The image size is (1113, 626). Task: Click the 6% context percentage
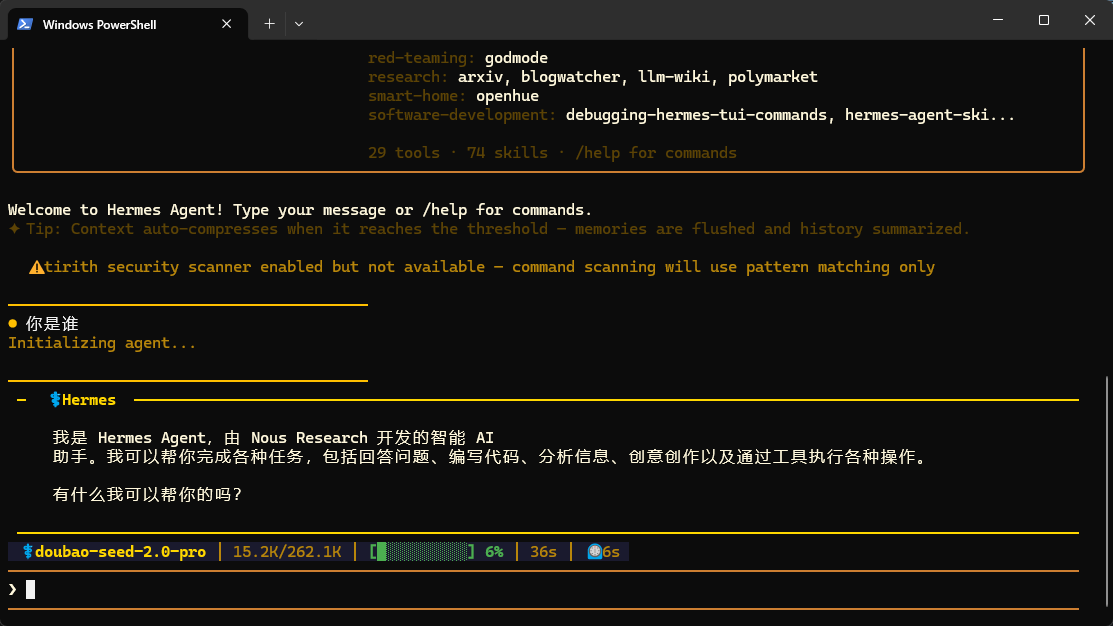(x=494, y=551)
